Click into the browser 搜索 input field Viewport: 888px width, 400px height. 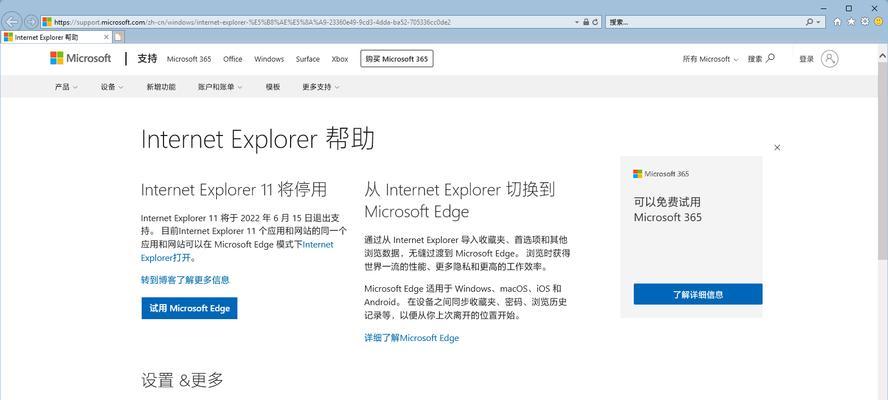click(705, 22)
